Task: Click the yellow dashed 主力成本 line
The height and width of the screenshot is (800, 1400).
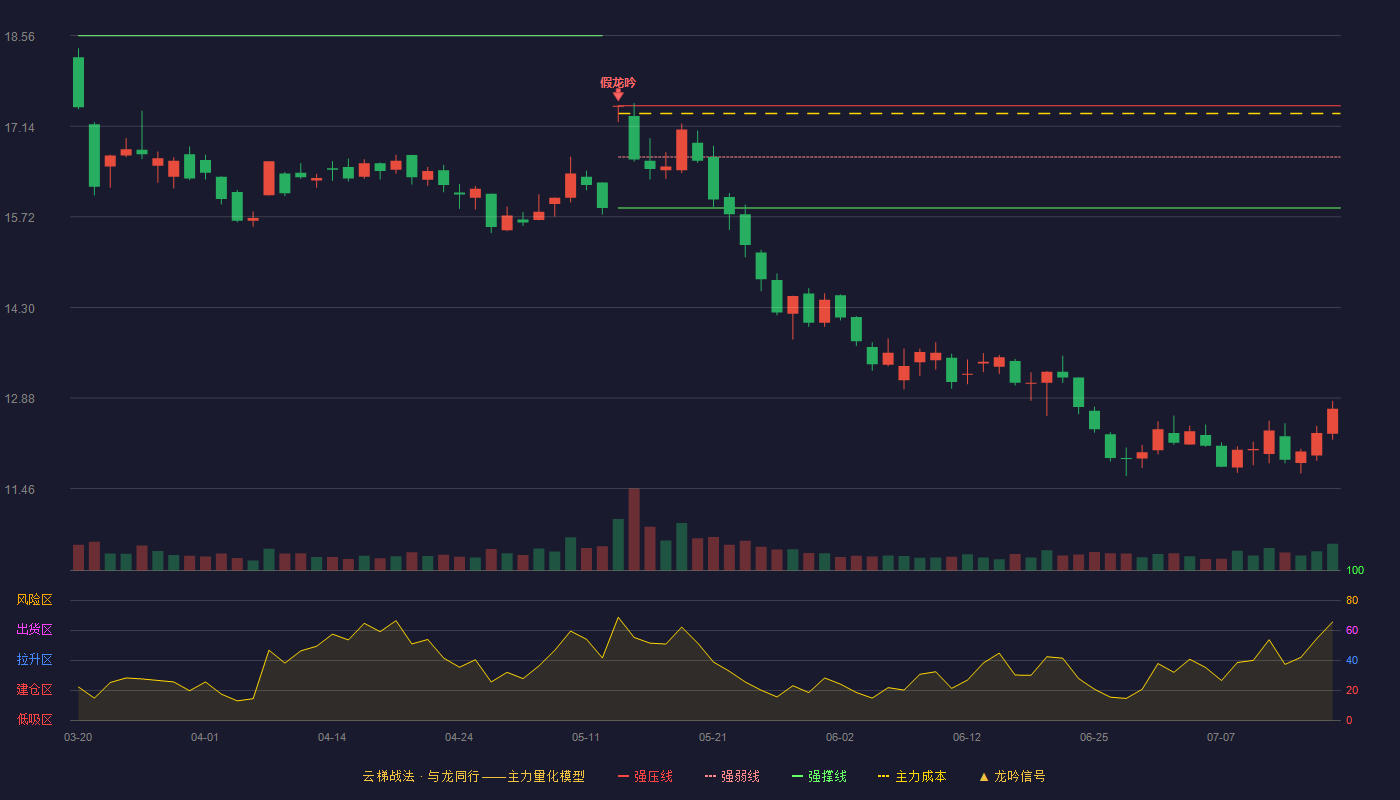Action: (979, 114)
